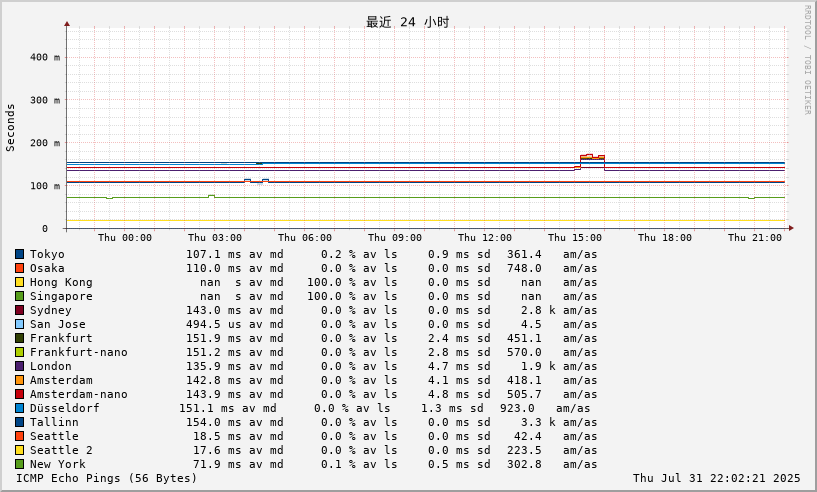The height and width of the screenshot is (492, 817).
Task: Click Tokyo's 107.1 ms median value
Action: [214, 254]
